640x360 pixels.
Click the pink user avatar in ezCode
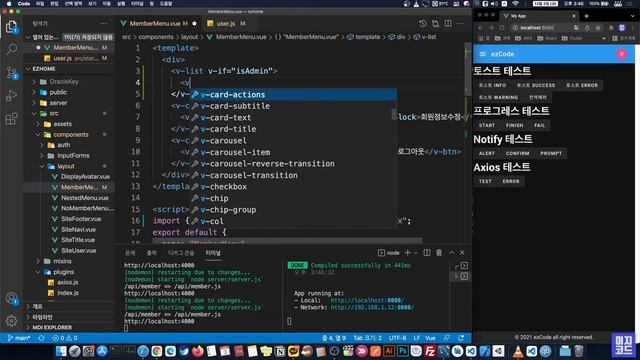click(x=622, y=54)
